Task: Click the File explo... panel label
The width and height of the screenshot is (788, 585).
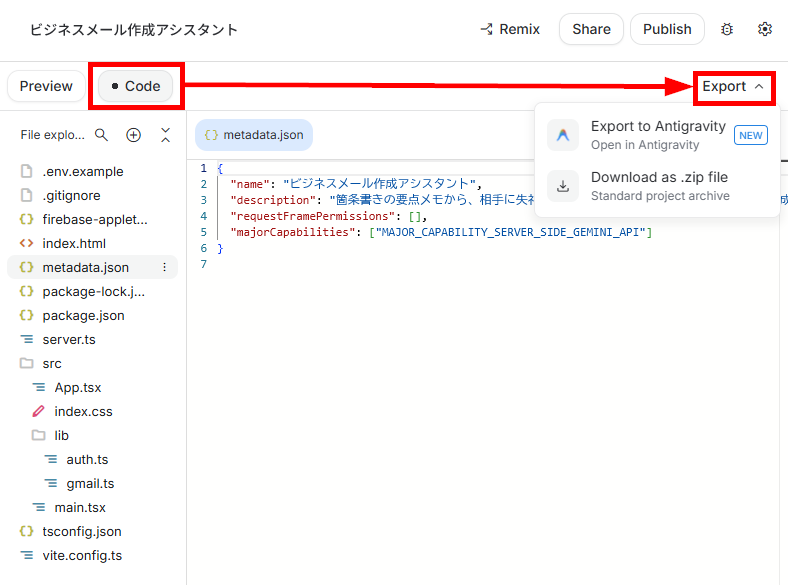Action: [x=52, y=135]
